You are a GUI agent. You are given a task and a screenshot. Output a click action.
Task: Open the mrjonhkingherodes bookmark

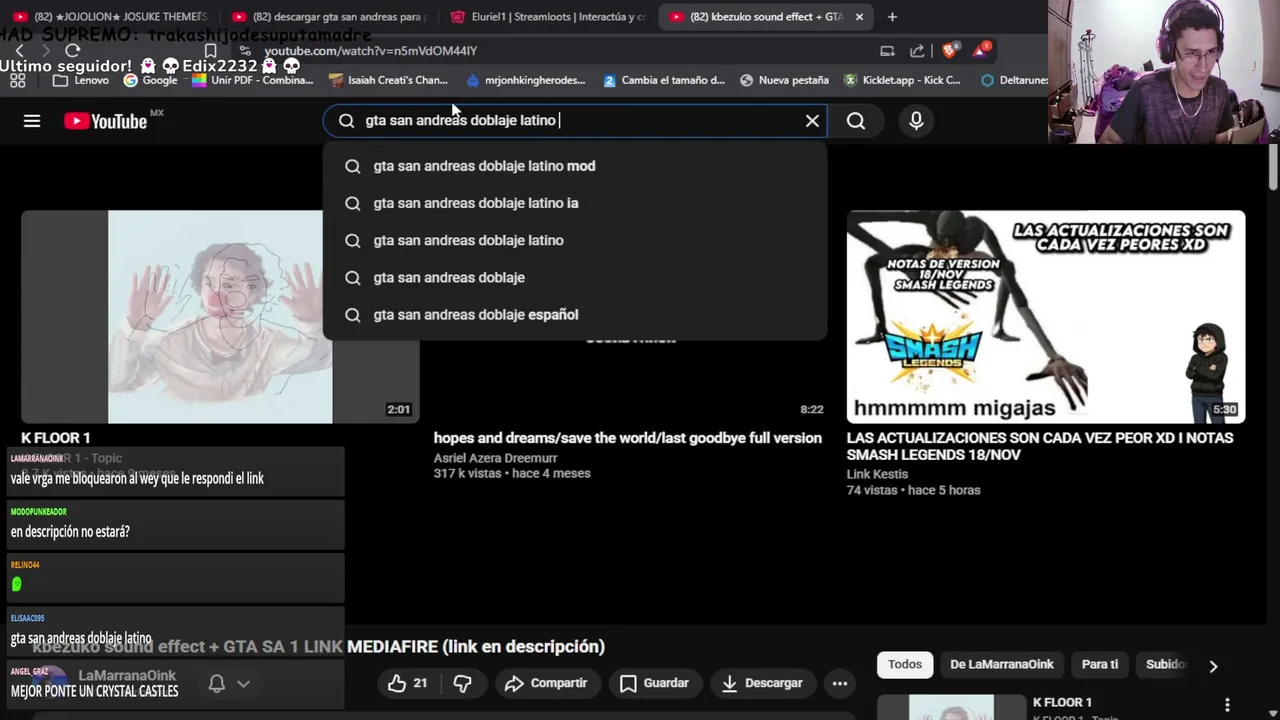[x=526, y=80]
